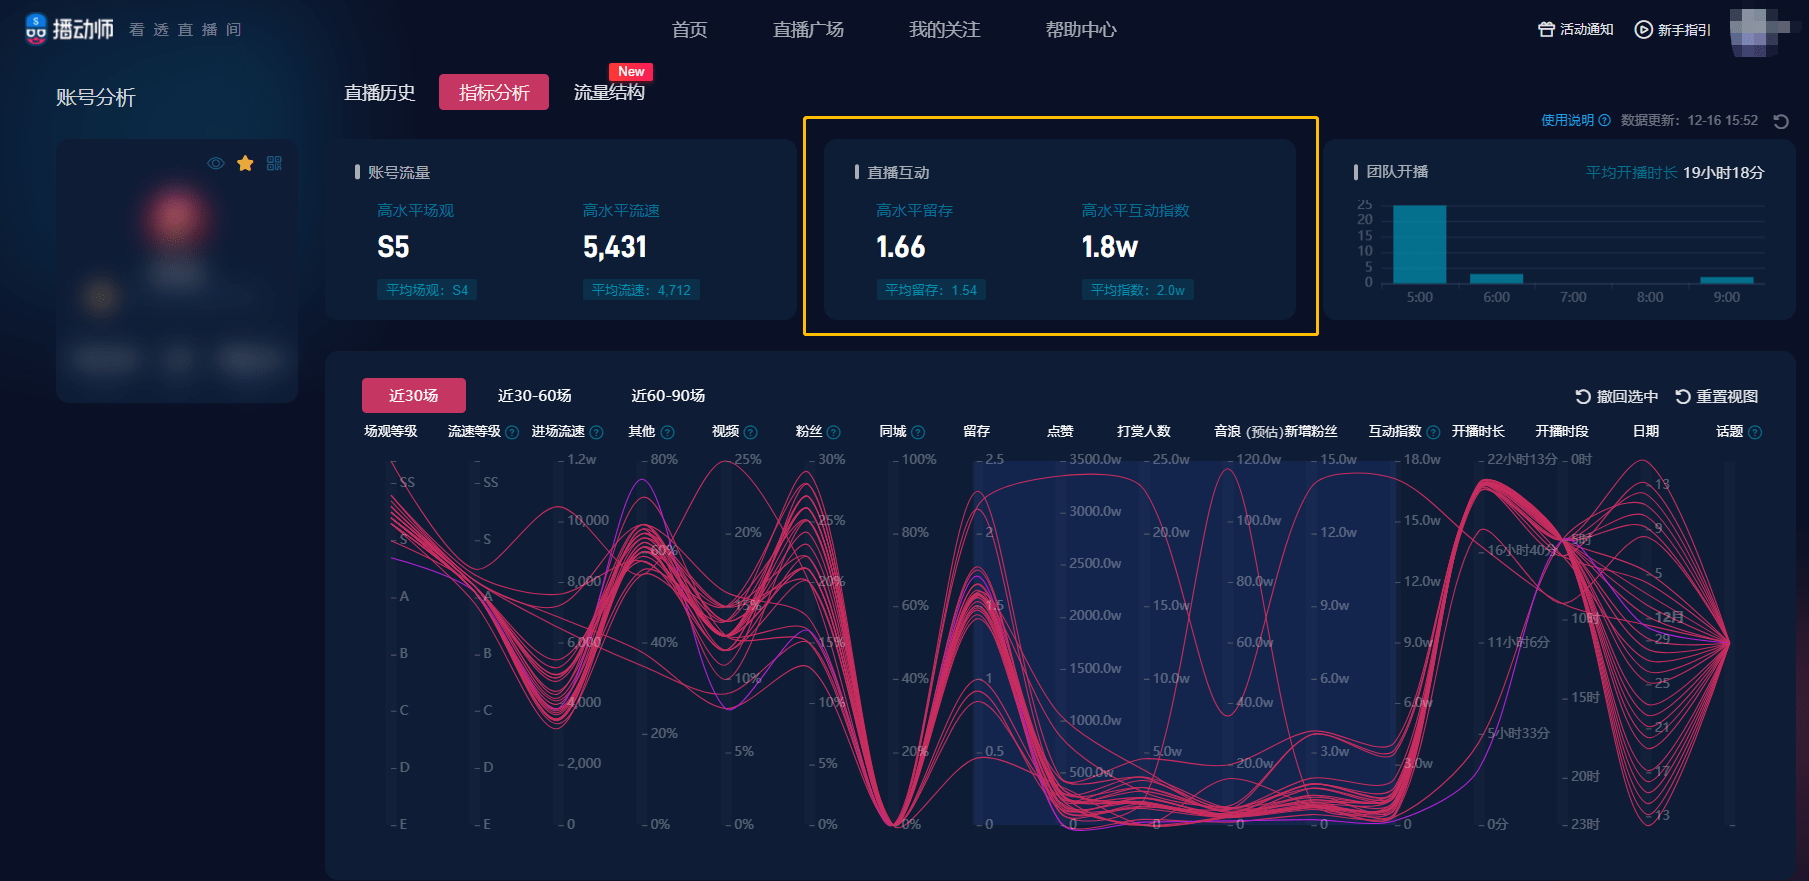The width and height of the screenshot is (1809, 881).
Task: Open 活动通知 gift icon notification
Action: (x=1546, y=30)
